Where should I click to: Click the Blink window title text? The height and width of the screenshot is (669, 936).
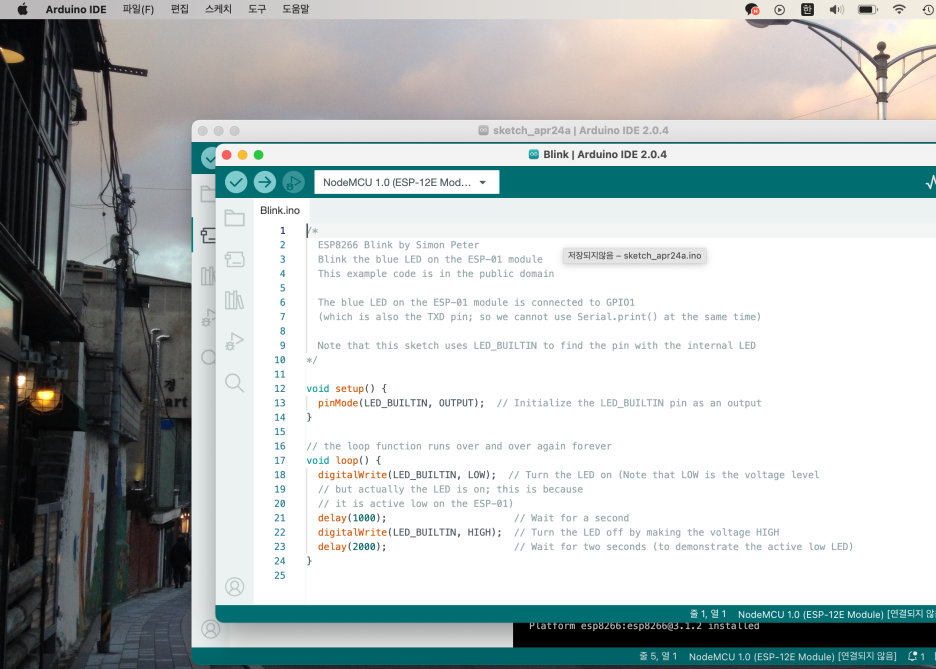click(x=604, y=155)
